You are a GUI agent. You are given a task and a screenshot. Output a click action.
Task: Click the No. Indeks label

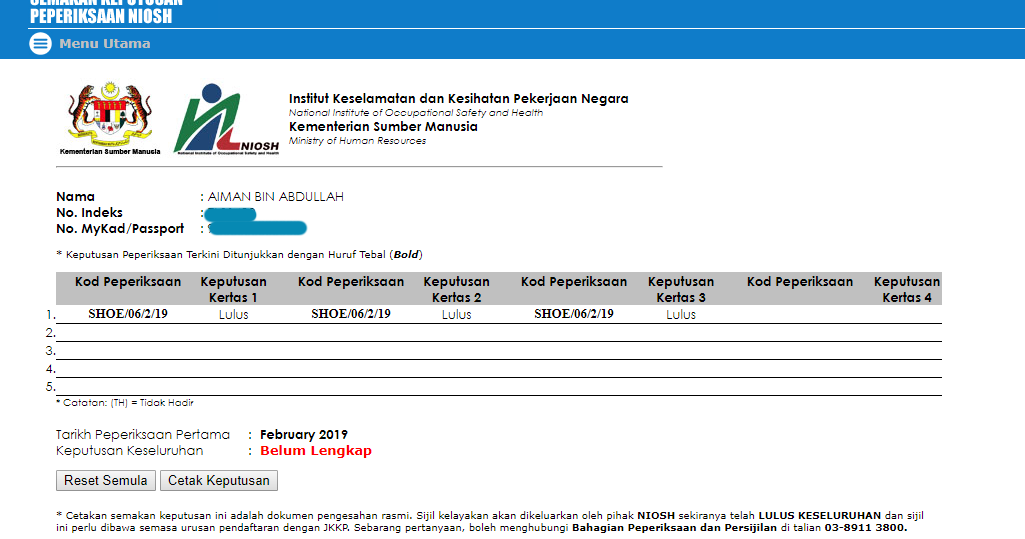[x=90, y=213]
